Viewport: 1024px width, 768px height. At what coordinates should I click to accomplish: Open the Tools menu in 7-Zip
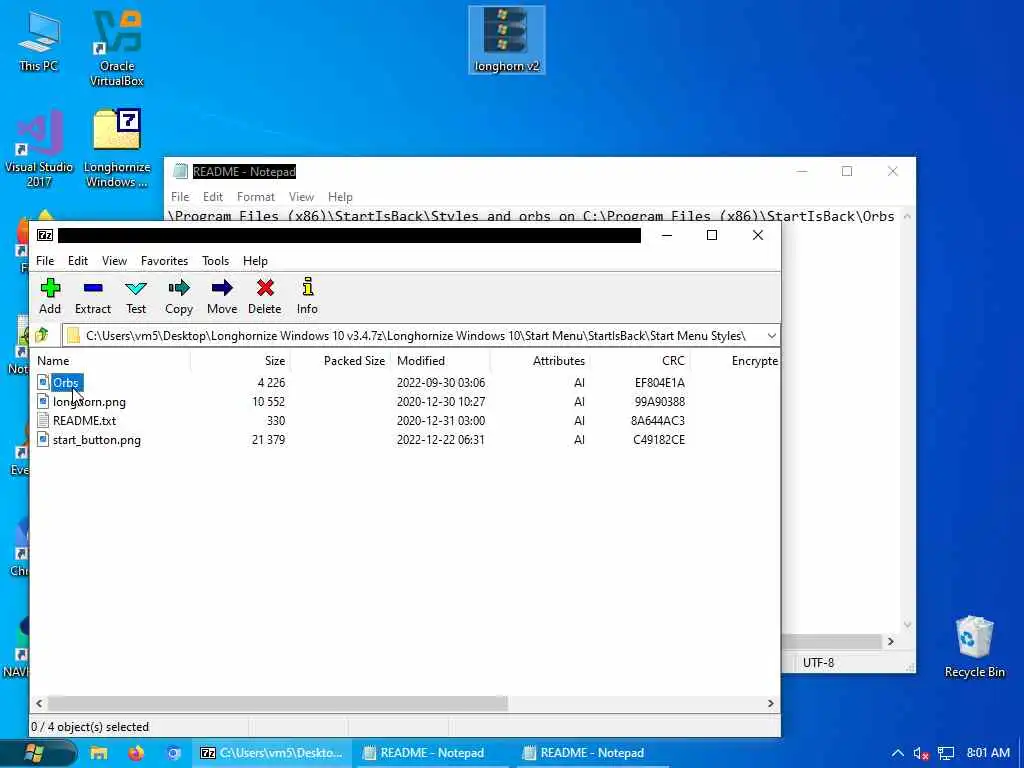tap(216, 261)
